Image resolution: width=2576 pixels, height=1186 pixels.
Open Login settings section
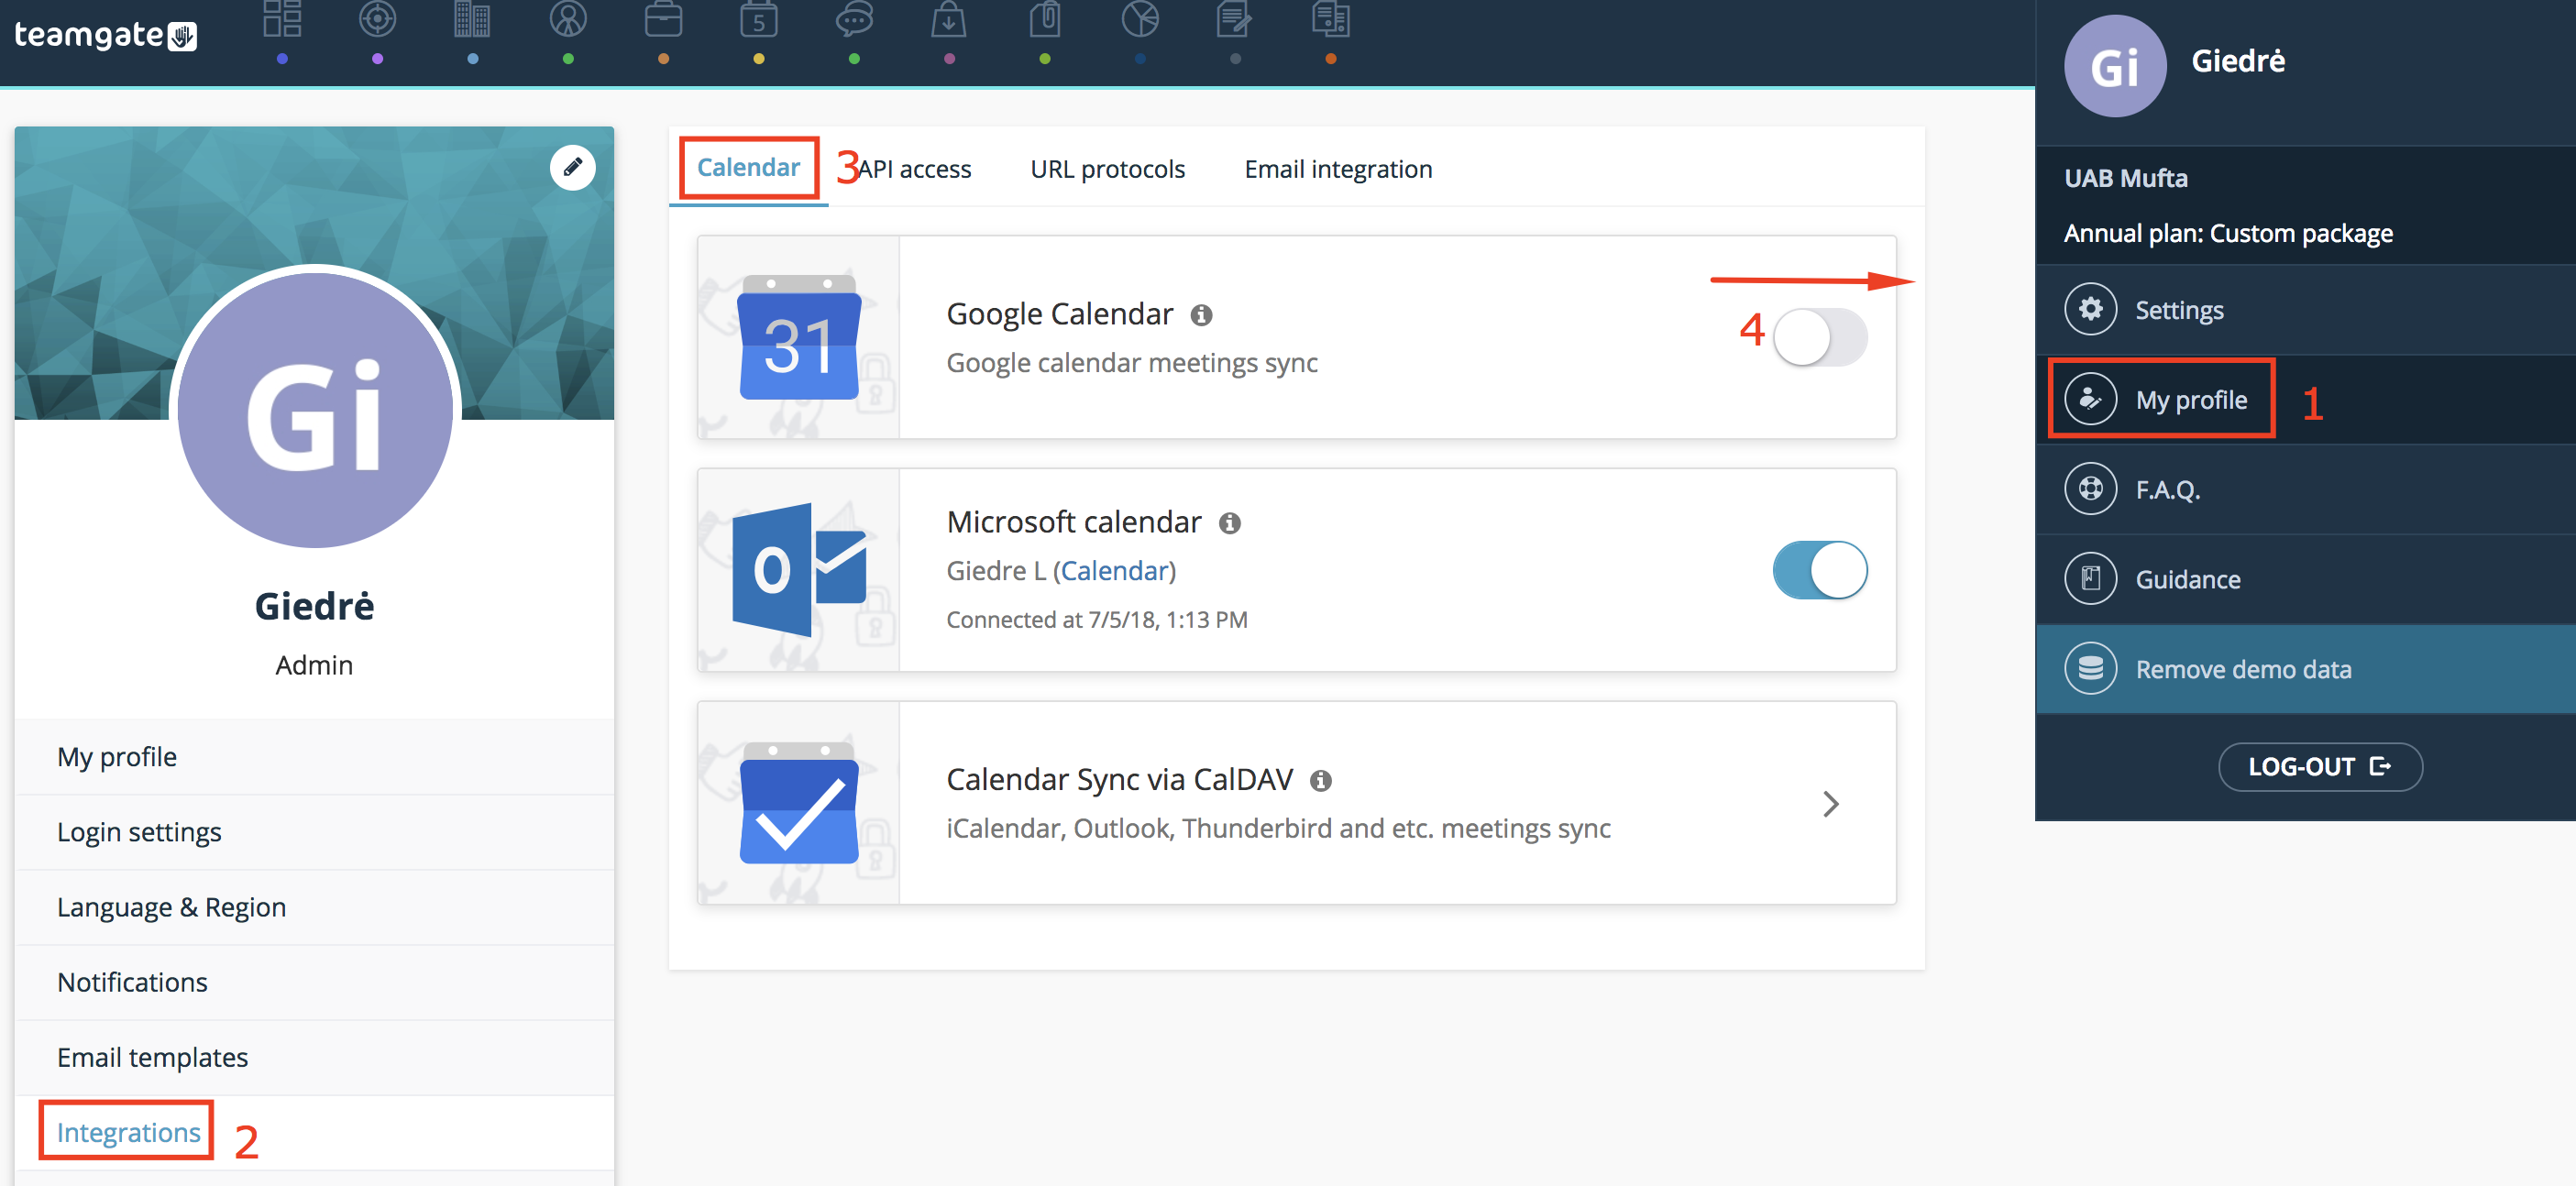click(x=314, y=832)
